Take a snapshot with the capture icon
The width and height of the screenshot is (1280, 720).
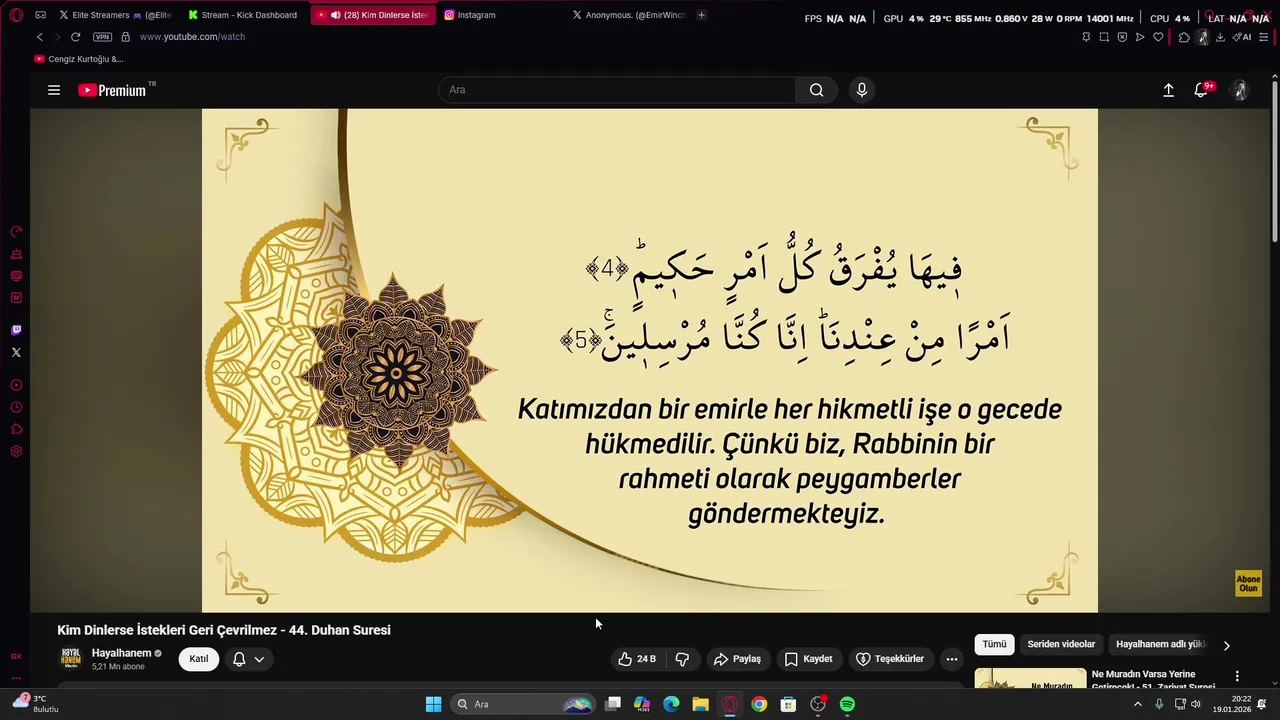(1104, 37)
